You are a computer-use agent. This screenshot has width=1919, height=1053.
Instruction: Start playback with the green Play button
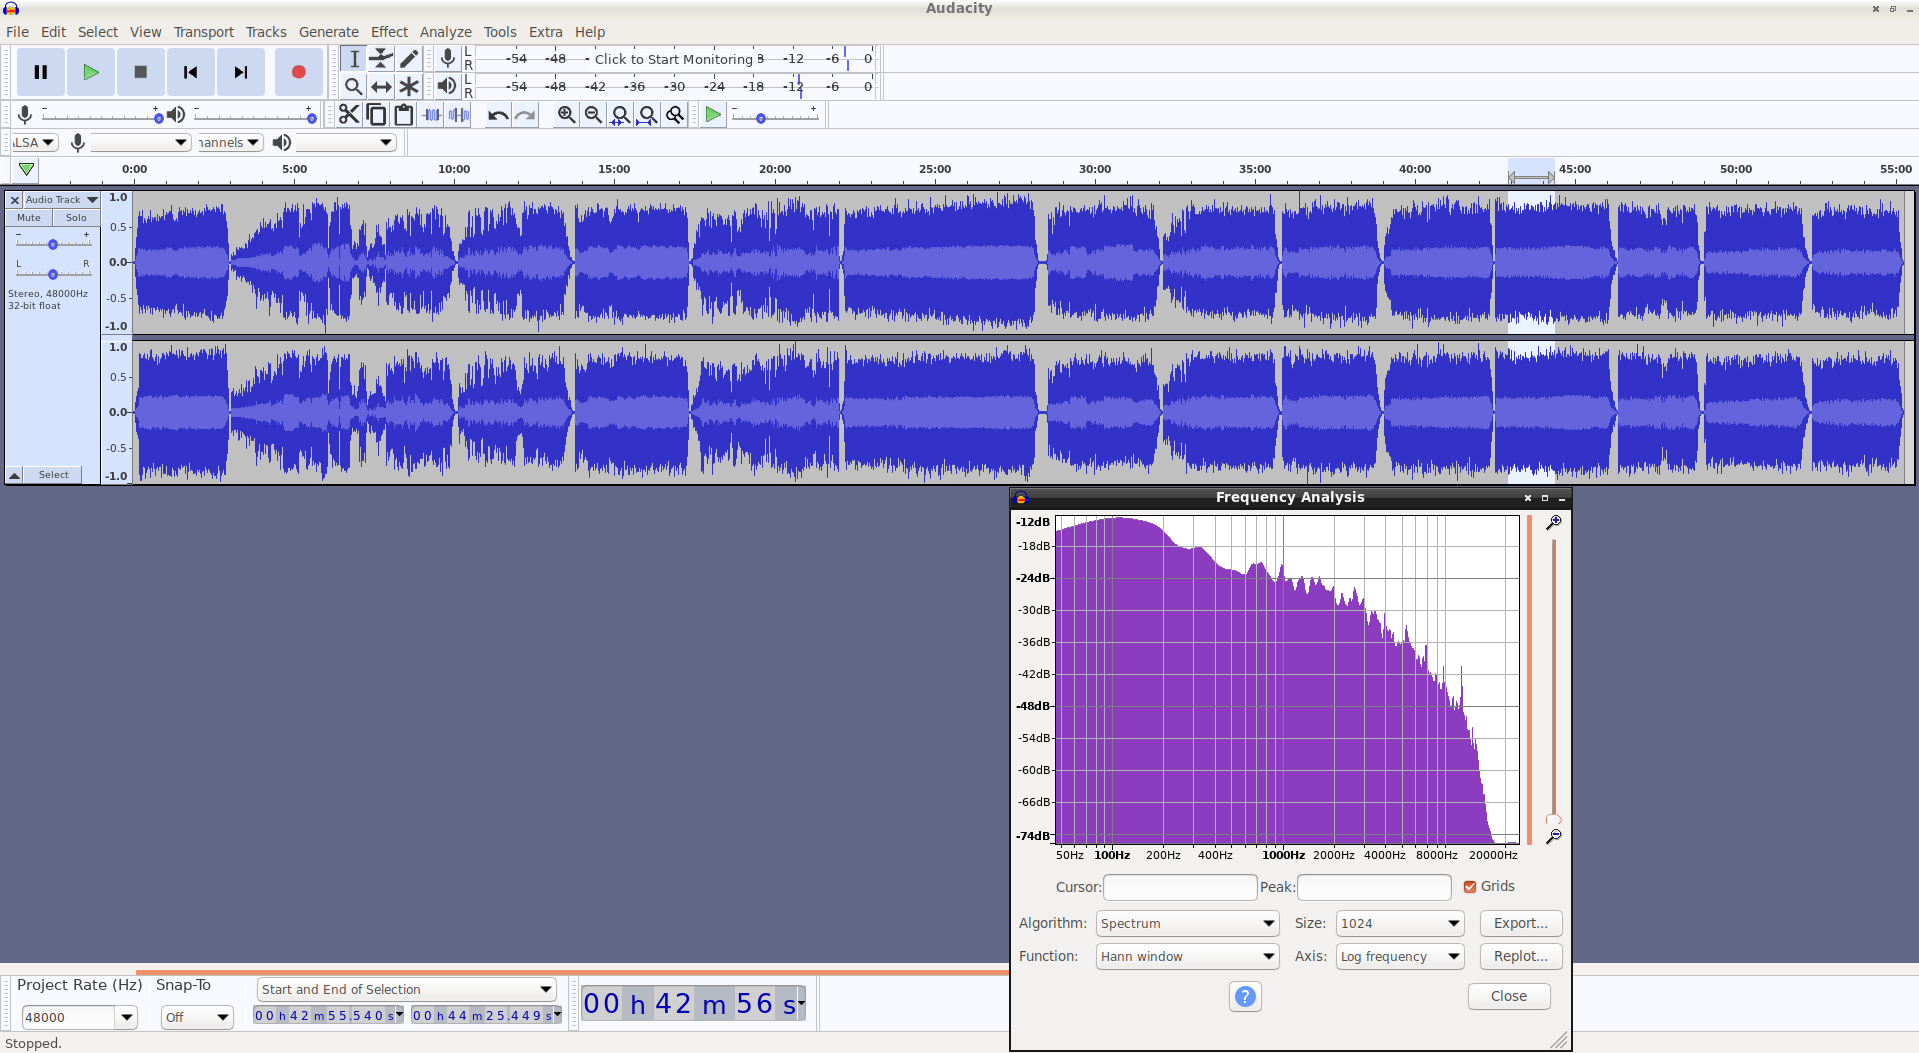[x=91, y=72]
